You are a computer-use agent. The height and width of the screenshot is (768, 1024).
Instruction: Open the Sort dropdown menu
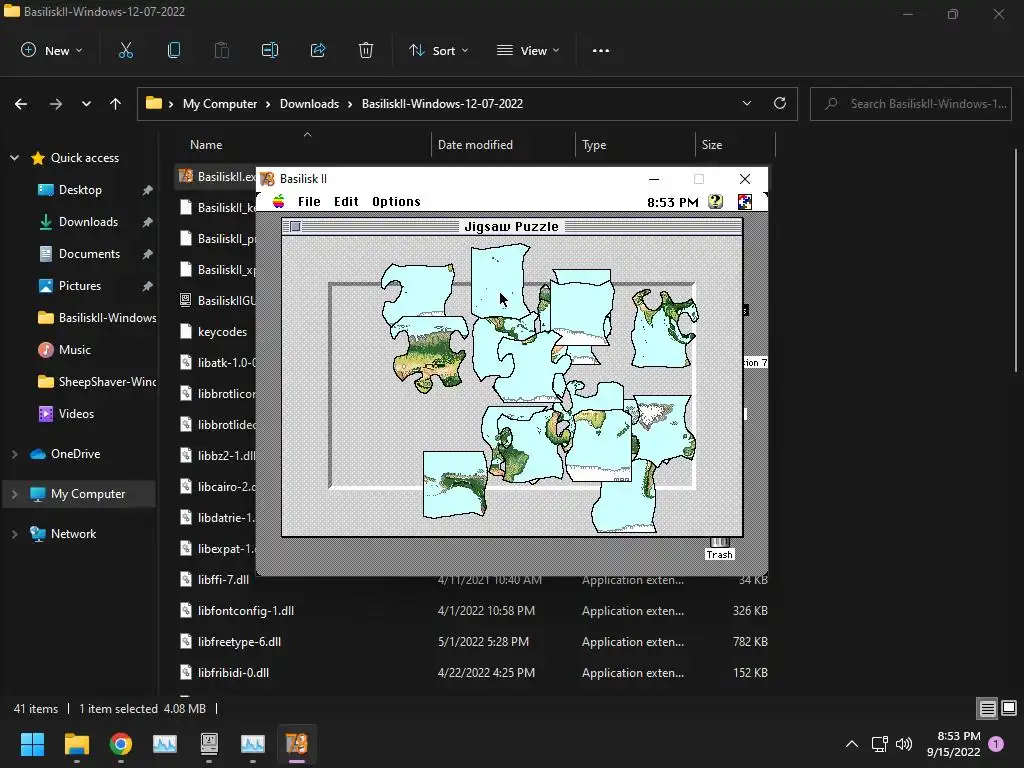pos(438,50)
